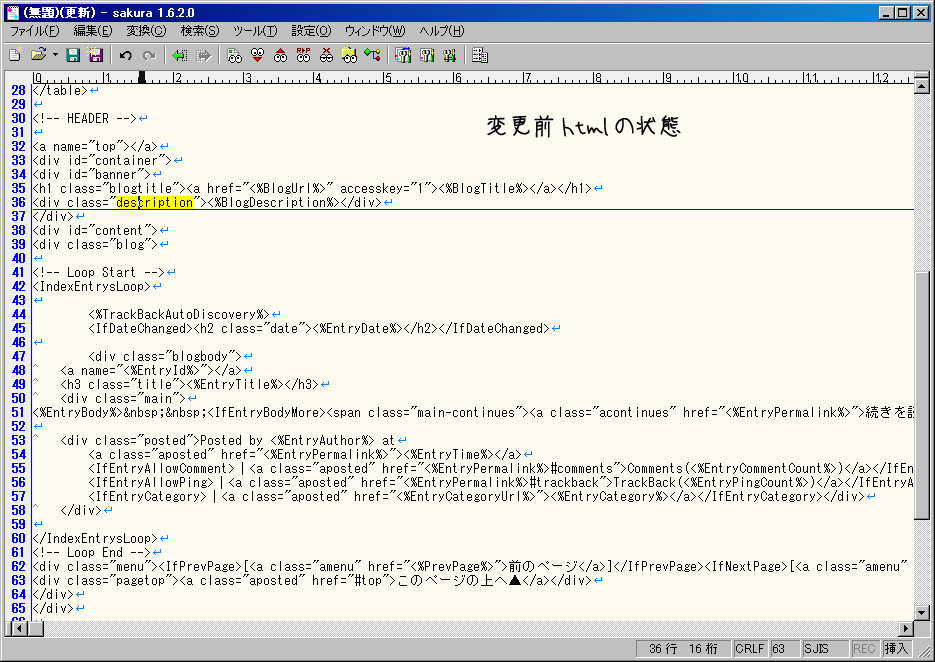Image resolution: width=935 pixels, height=662 pixels.
Task: Click line number 42 in the gutter
Action: 18,286
